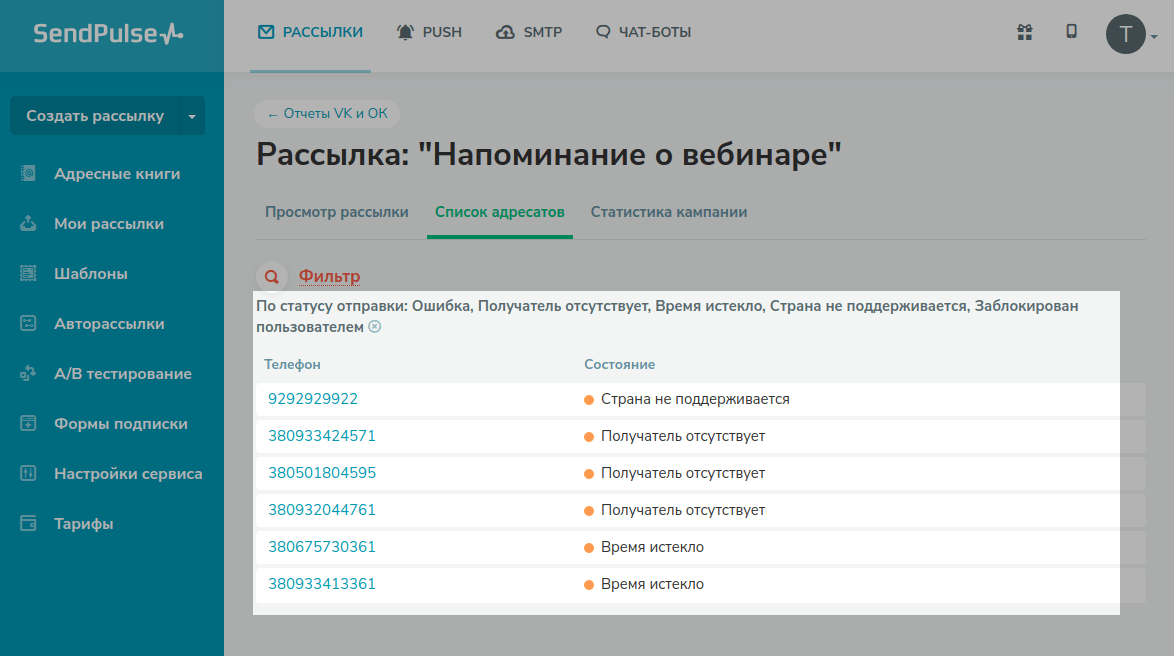Image resolution: width=1174 pixels, height=656 pixels.
Task: Open phone number 9292929922
Action: [x=313, y=399]
